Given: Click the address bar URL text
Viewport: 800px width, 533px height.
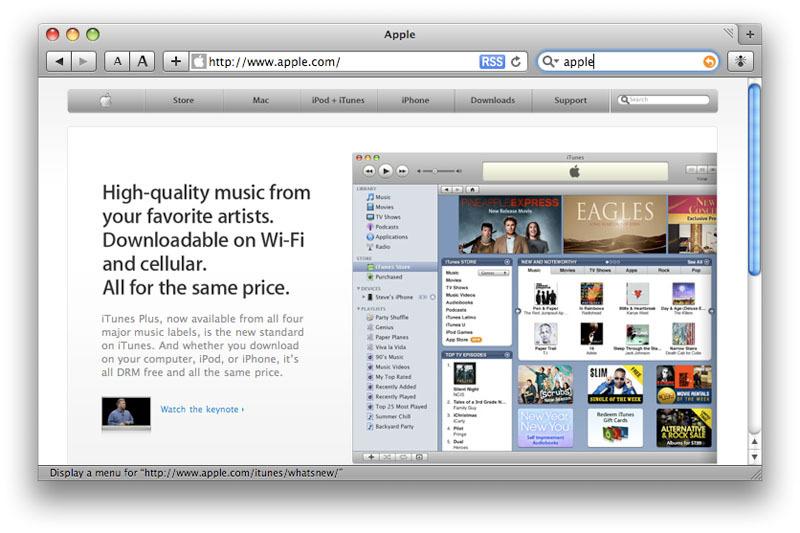Looking at the screenshot, I should (274, 62).
